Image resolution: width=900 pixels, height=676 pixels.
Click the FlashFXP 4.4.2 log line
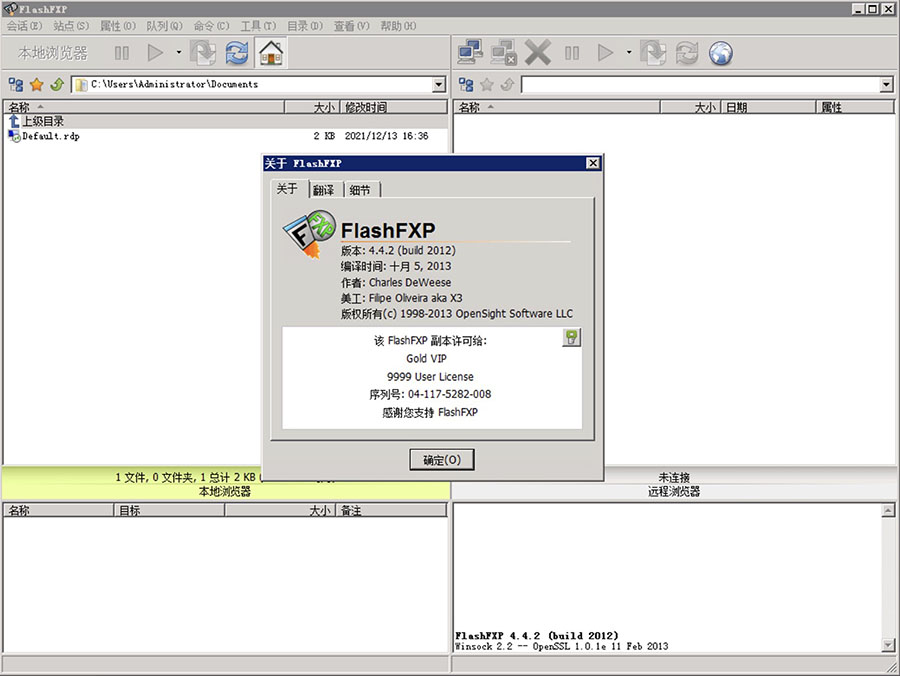tap(537, 636)
